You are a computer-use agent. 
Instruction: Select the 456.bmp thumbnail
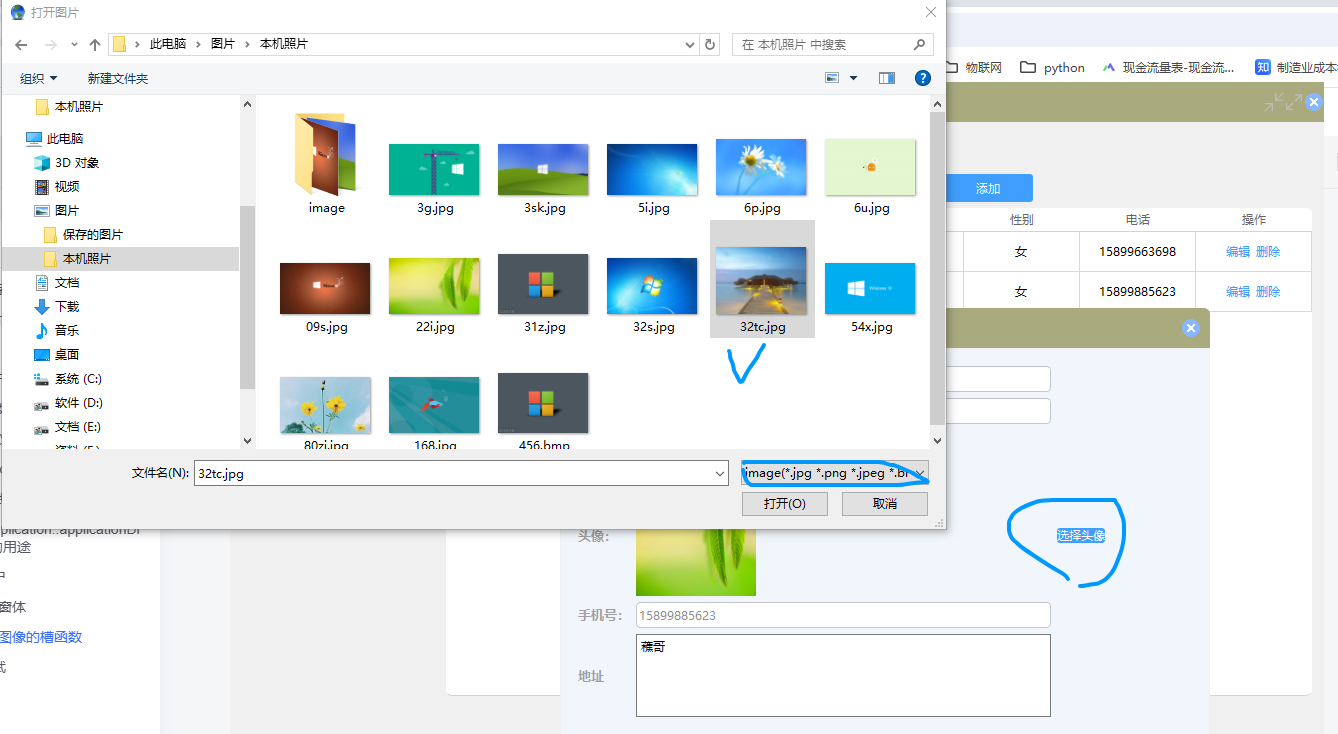543,403
